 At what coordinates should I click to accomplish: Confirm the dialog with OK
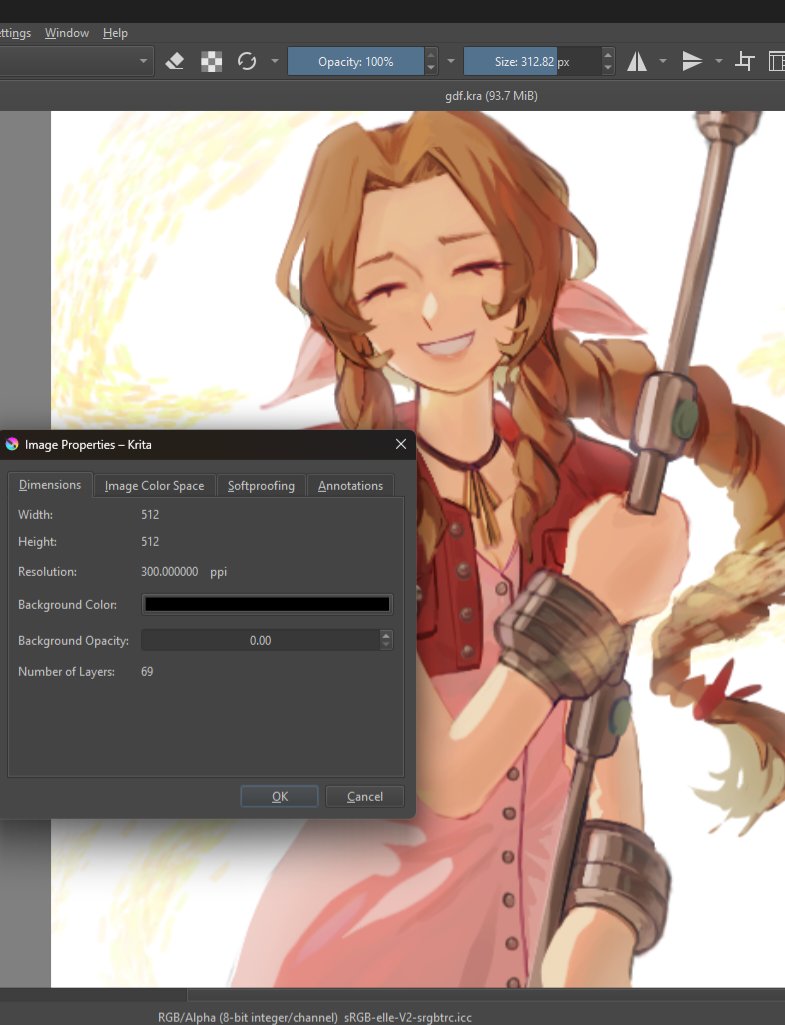tap(280, 796)
